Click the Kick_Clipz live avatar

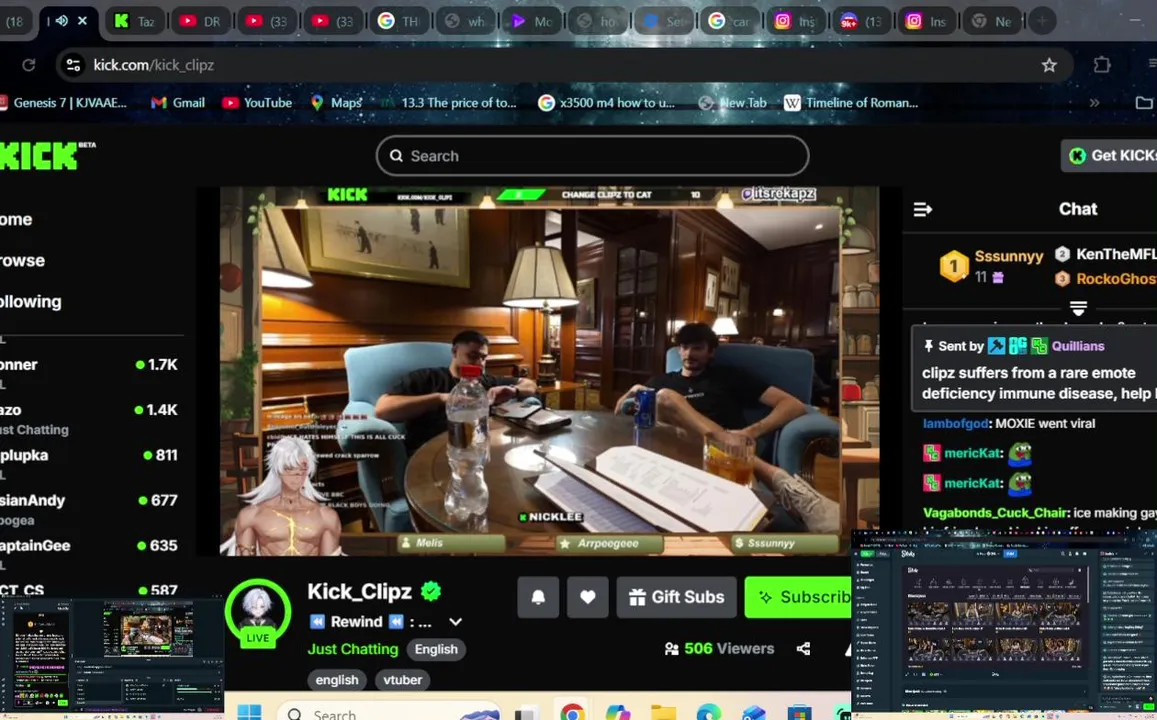(x=258, y=612)
